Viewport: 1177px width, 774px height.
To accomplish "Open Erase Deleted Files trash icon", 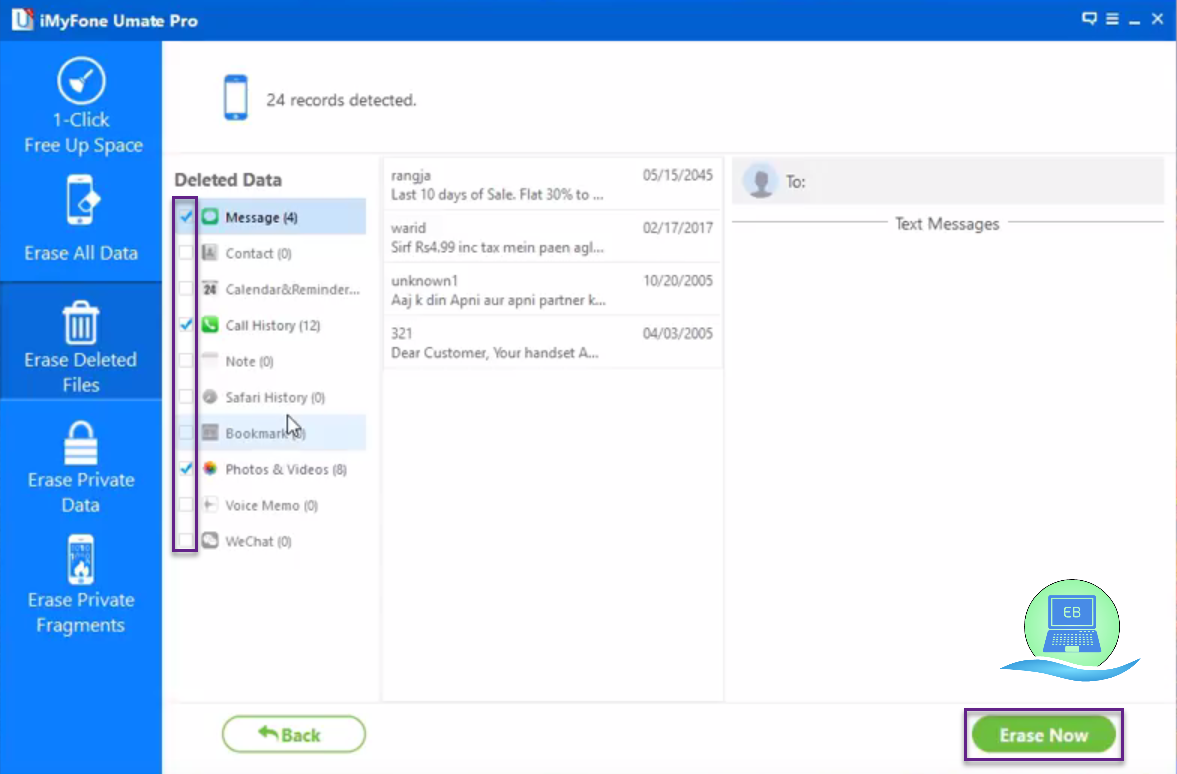I will click(80, 322).
